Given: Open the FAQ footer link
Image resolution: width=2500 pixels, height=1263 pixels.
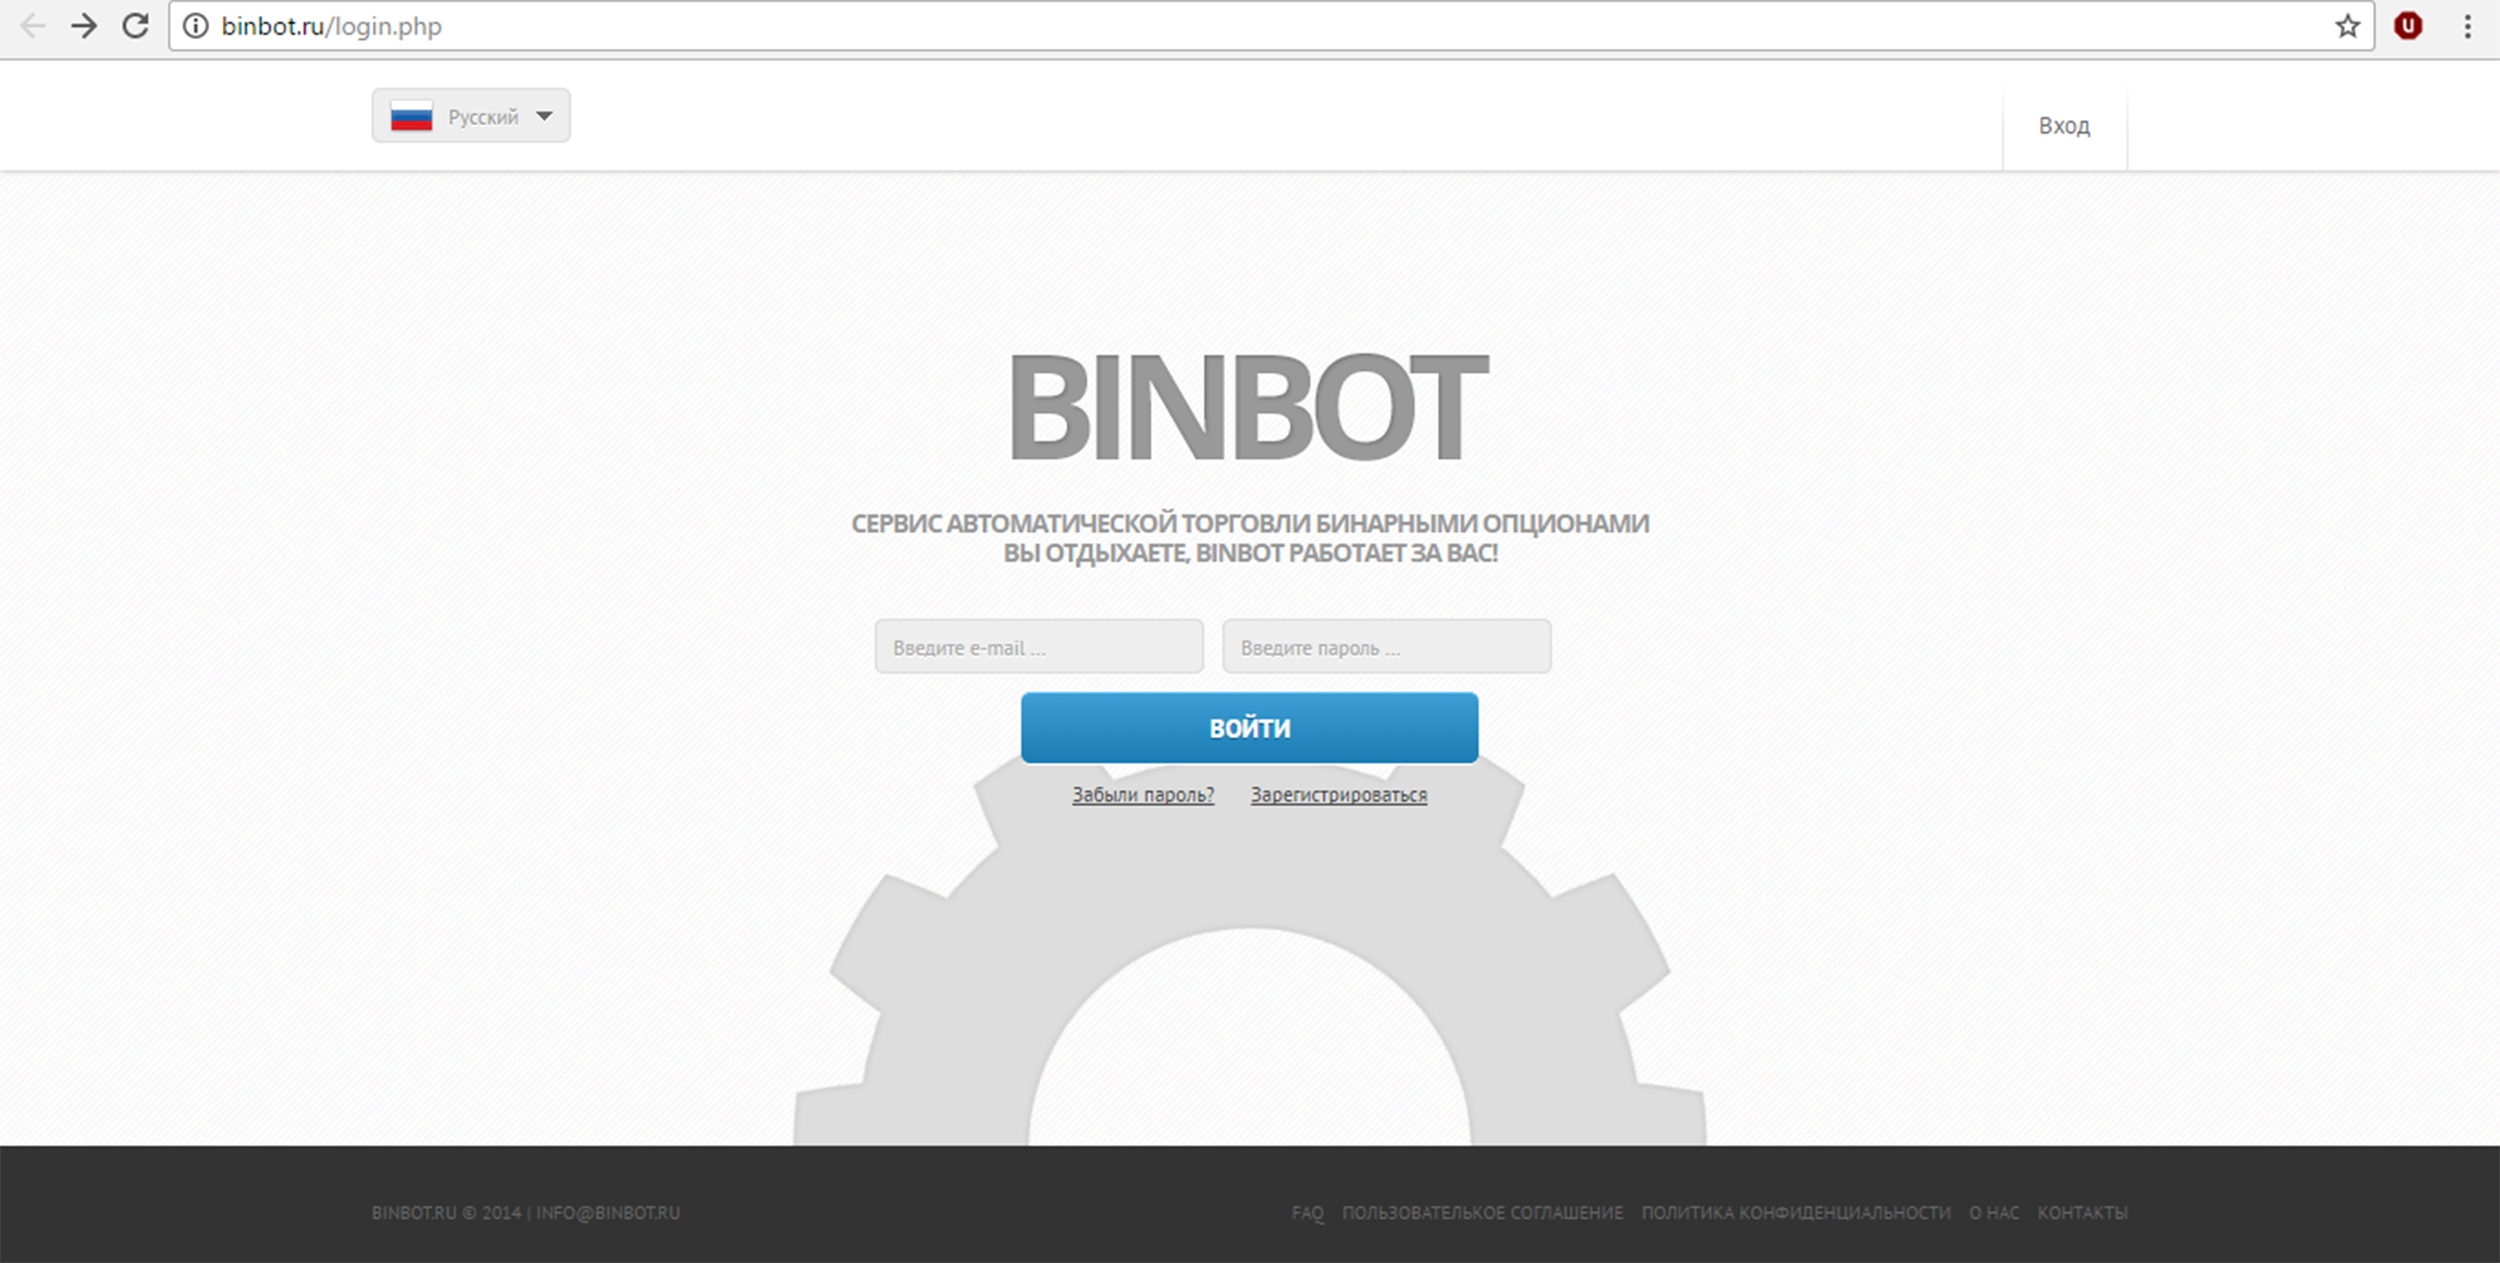Looking at the screenshot, I should (x=1307, y=1213).
